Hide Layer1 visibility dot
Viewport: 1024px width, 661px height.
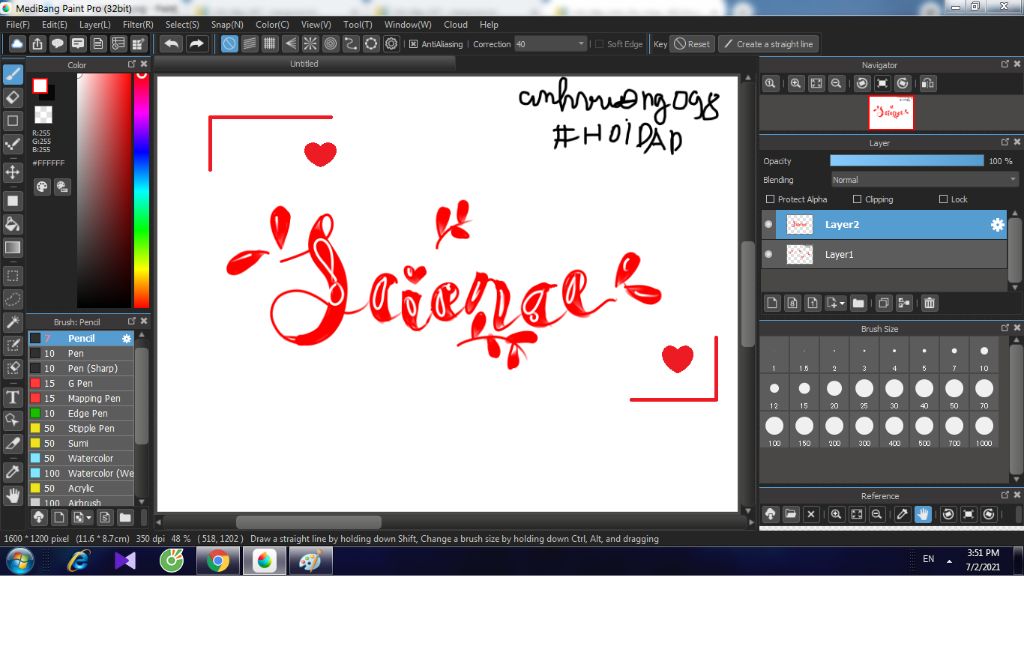point(769,254)
